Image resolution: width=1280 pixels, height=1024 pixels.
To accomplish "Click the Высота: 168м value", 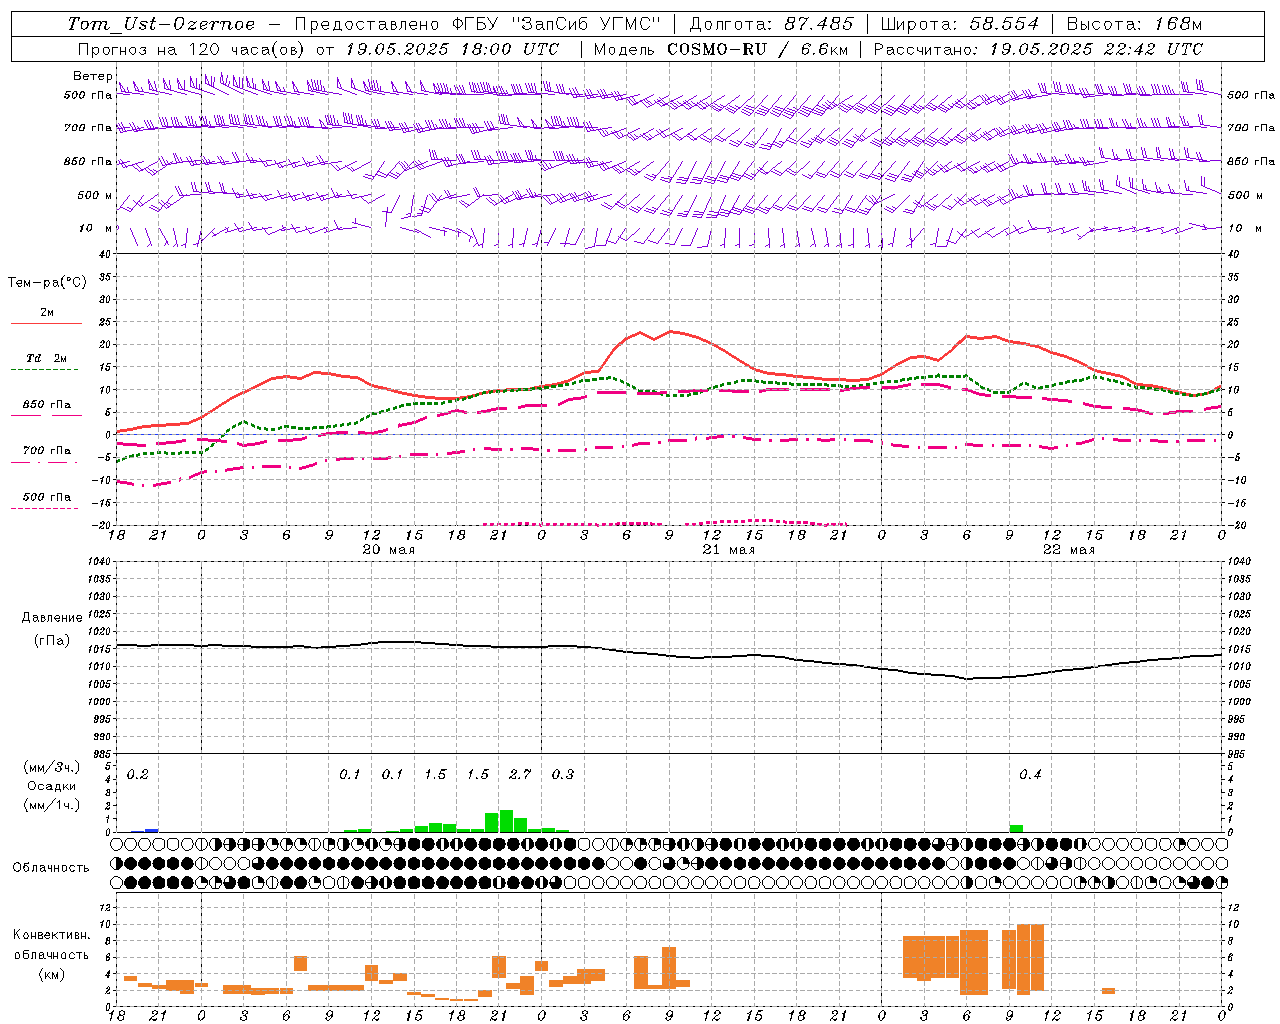I will pyautogui.click(x=1134, y=24).
